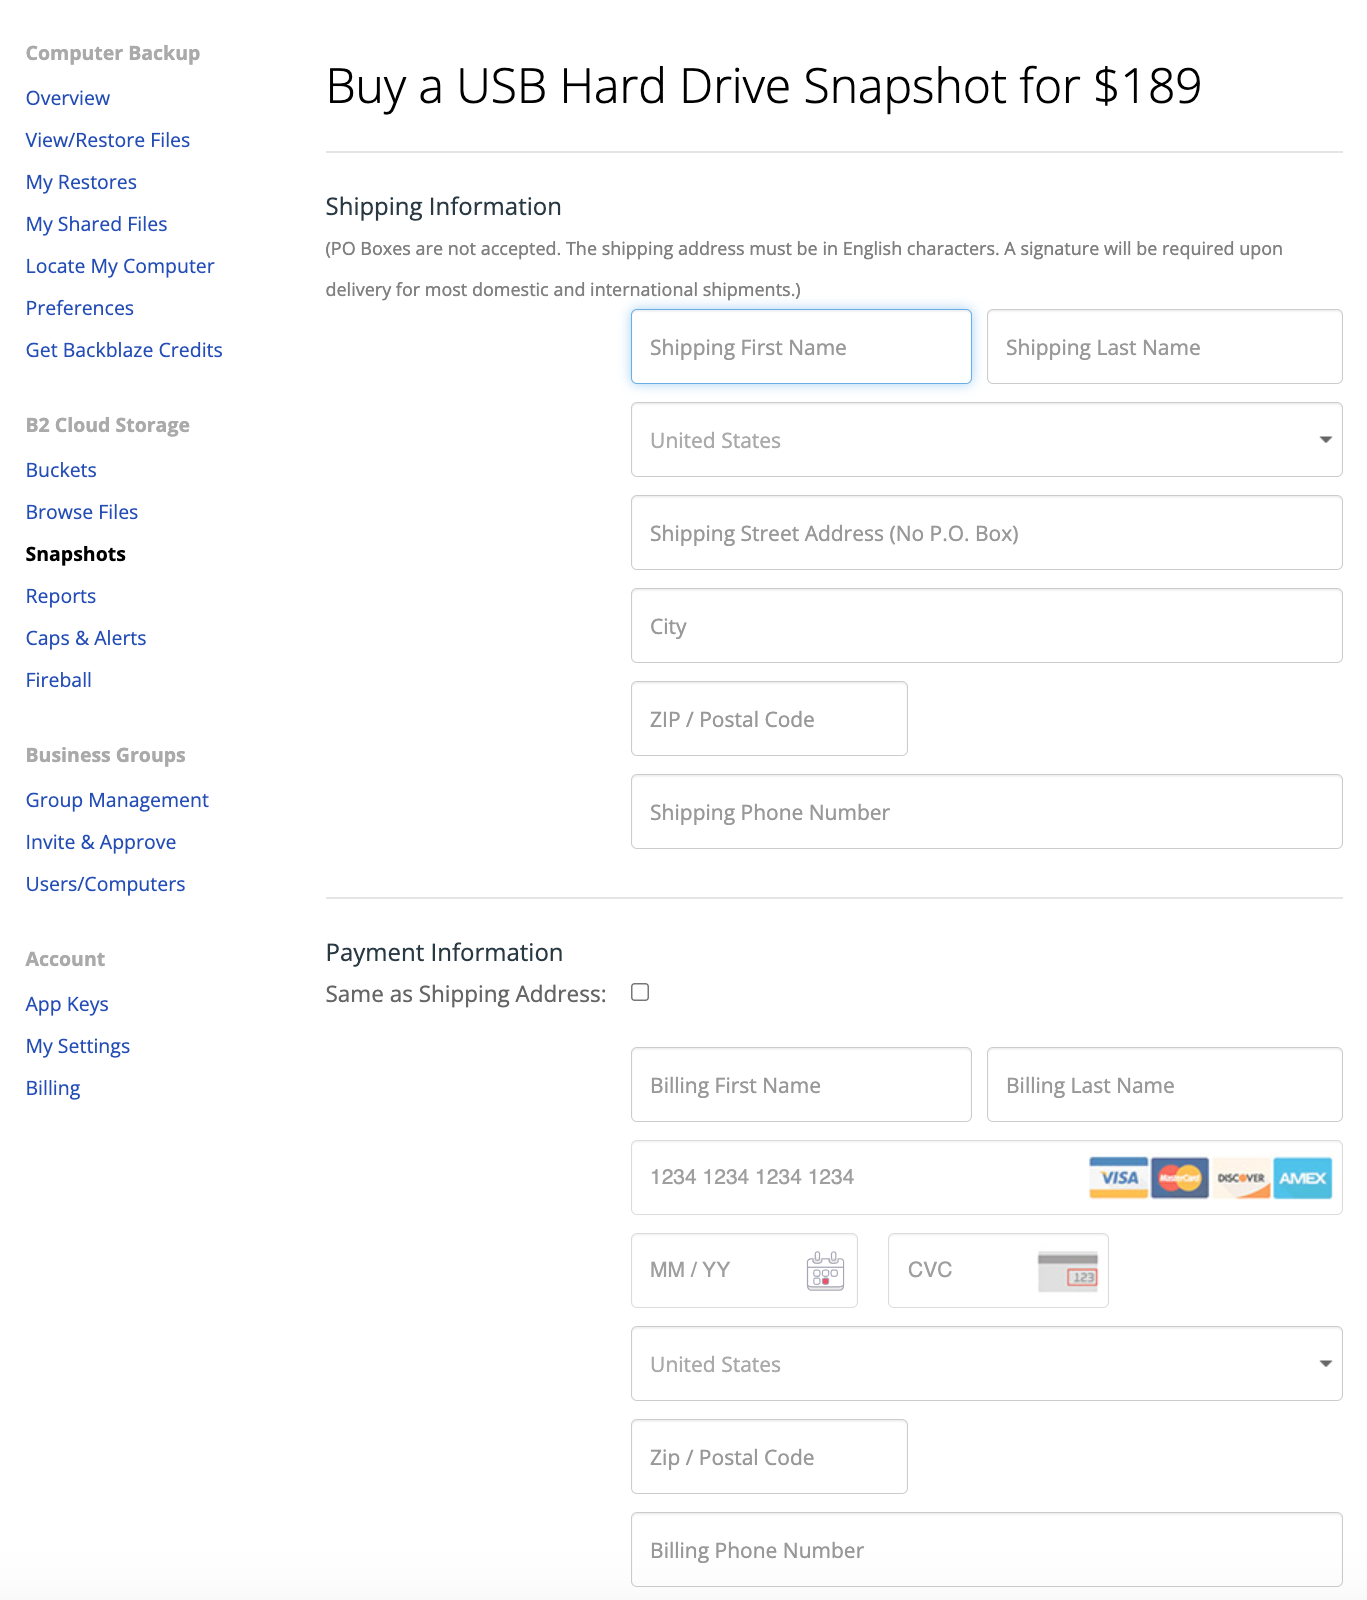Click the card number input field
This screenshot has width=1367, height=1600.
pyautogui.click(x=987, y=1178)
